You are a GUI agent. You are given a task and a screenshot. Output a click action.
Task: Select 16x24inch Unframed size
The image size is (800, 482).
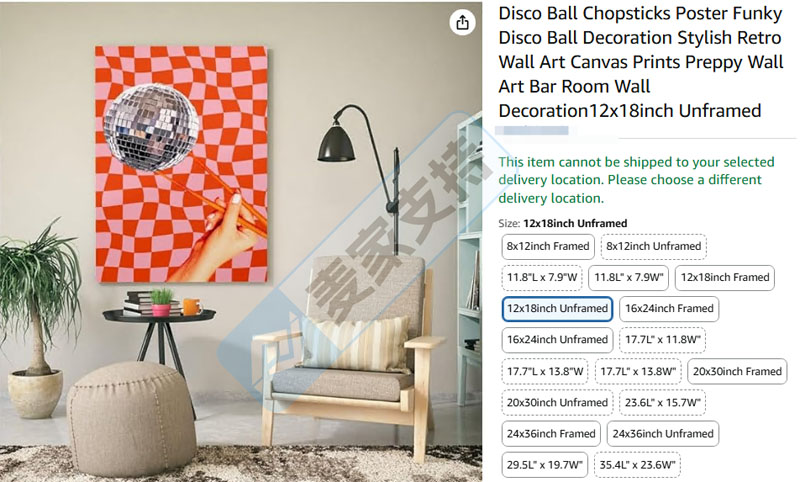coord(557,340)
